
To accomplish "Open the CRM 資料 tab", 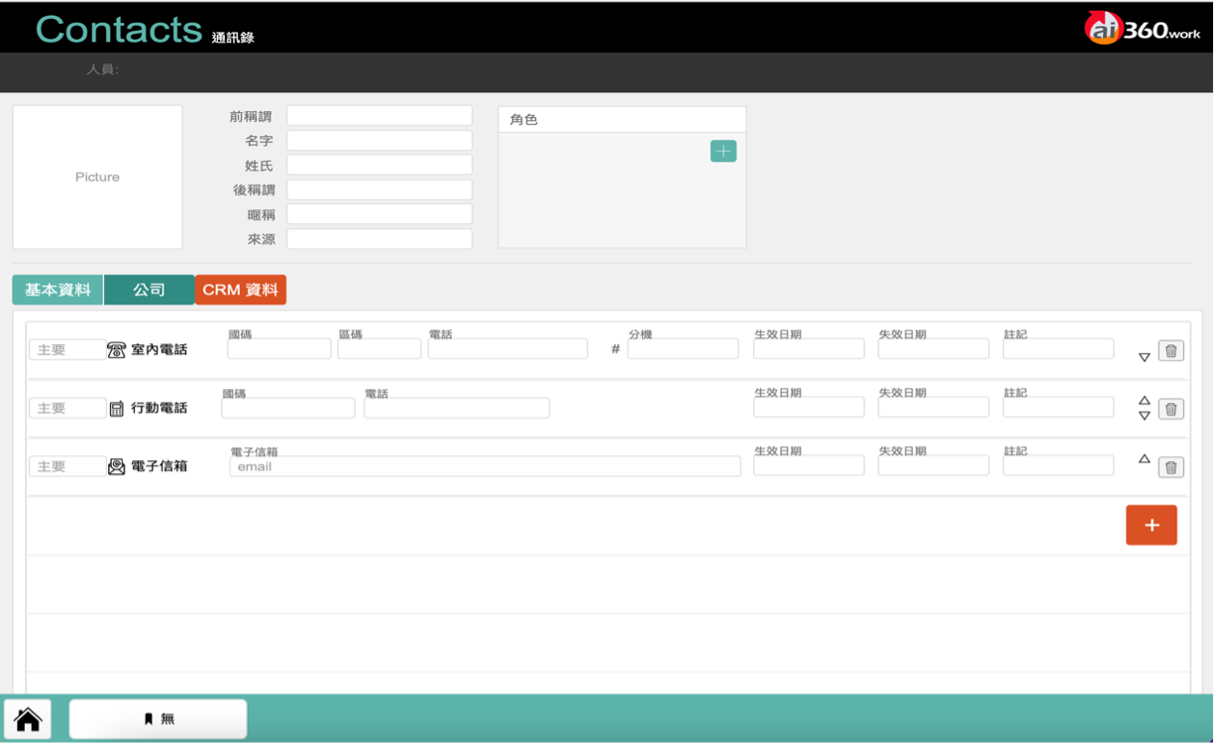I will click(240, 290).
